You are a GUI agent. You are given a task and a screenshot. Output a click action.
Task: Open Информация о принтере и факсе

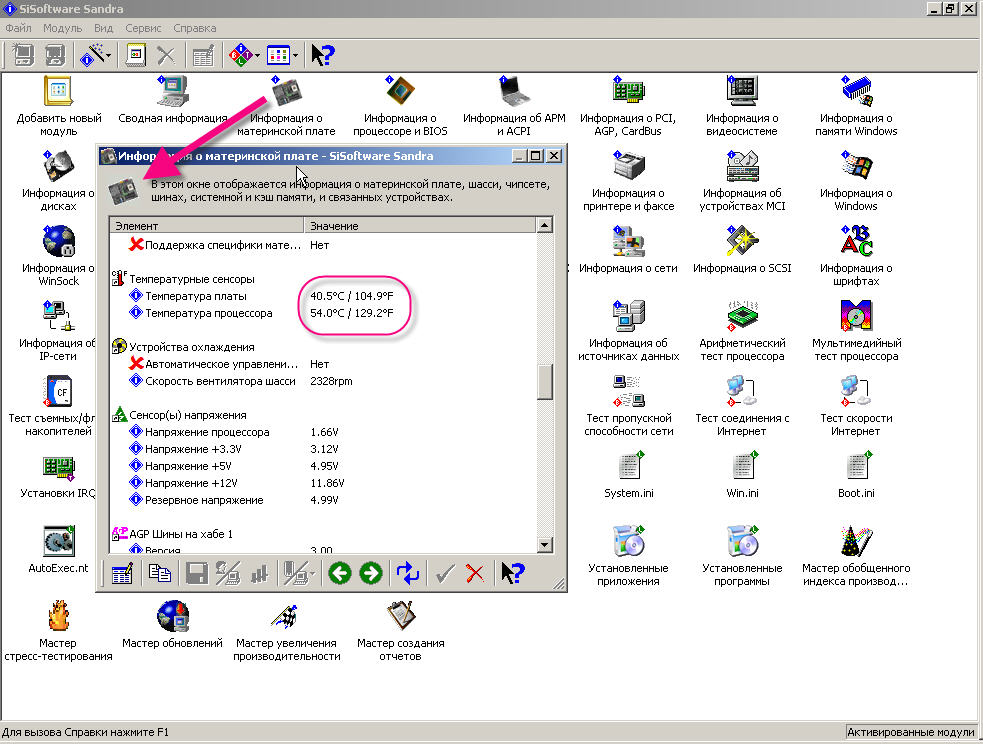(x=628, y=181)
